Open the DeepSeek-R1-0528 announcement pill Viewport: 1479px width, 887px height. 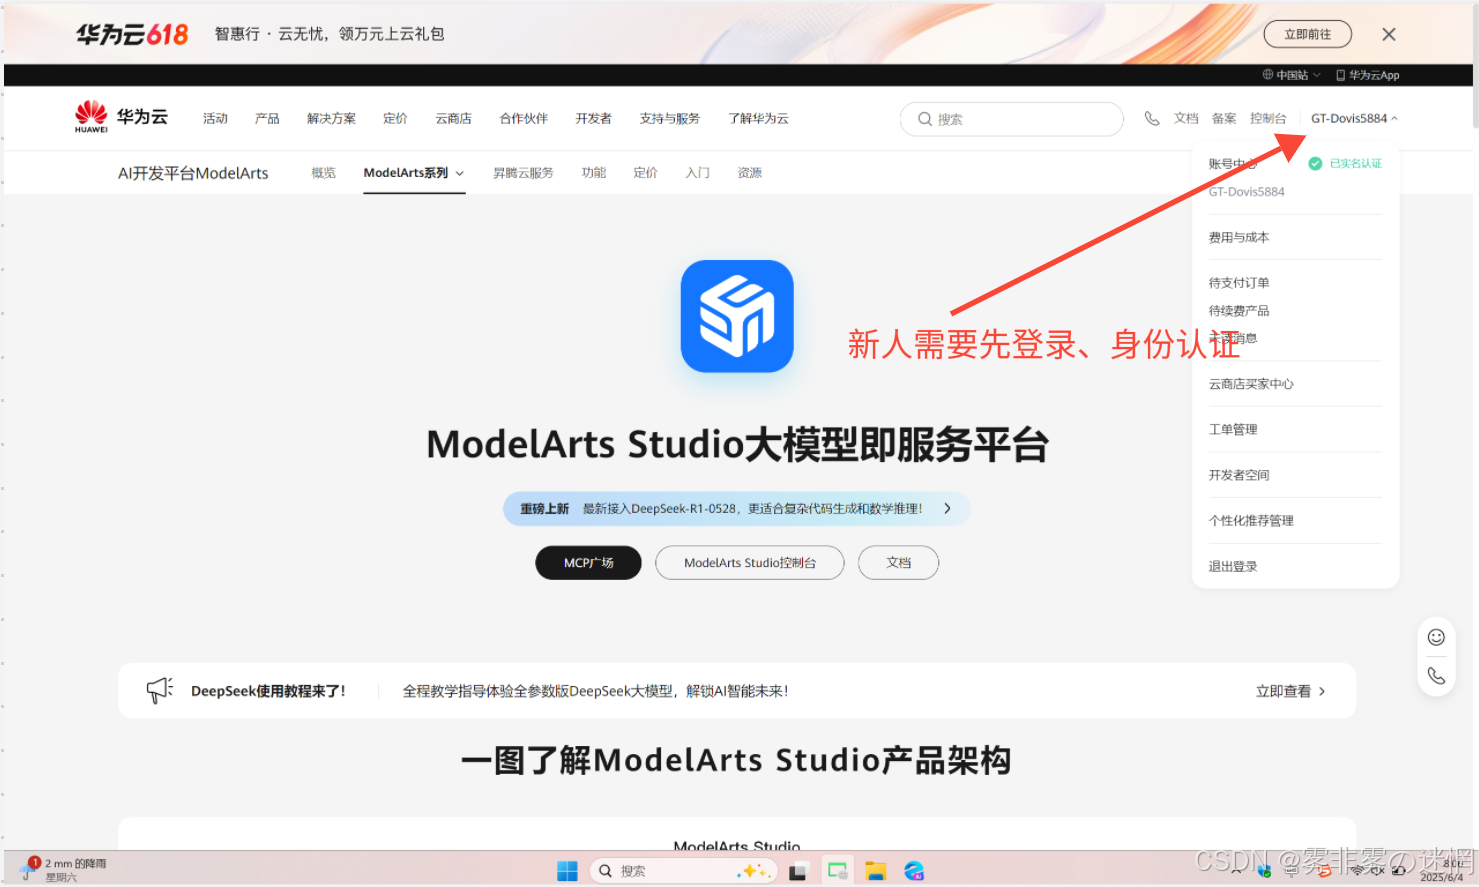(x=737, y=509)
